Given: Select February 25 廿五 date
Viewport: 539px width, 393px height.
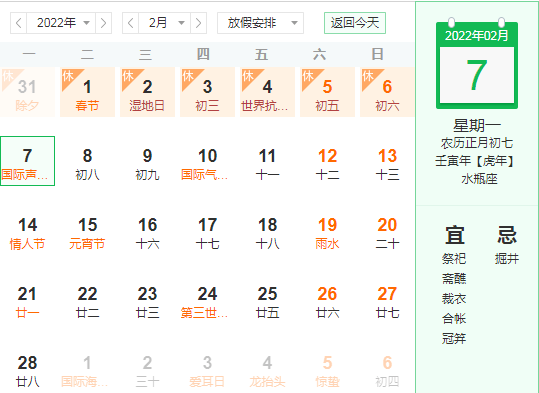Looking at the screenshot, I should pyautogui.click(x=267, y=299).
